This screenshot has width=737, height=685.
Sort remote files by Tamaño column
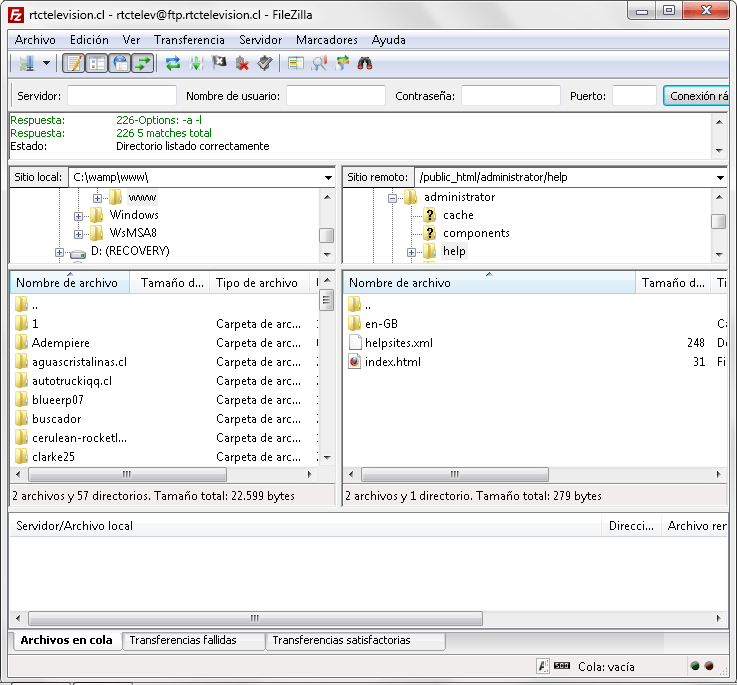pos(674,283)
